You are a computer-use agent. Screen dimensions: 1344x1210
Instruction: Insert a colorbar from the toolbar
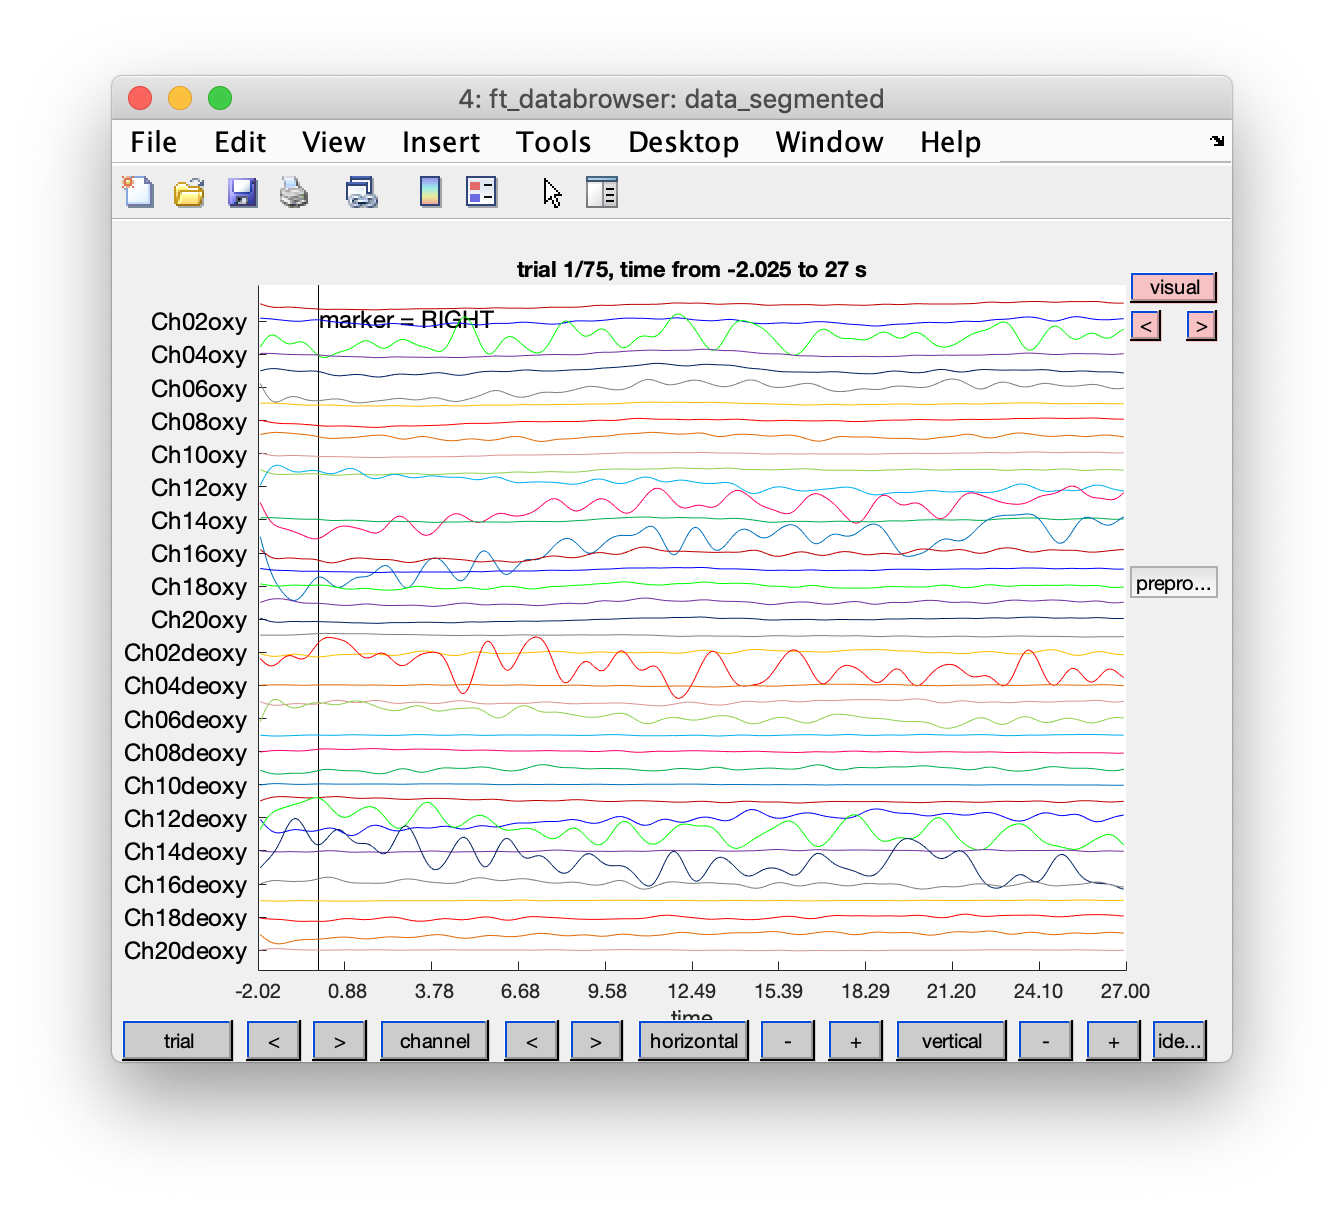[430, 192]
